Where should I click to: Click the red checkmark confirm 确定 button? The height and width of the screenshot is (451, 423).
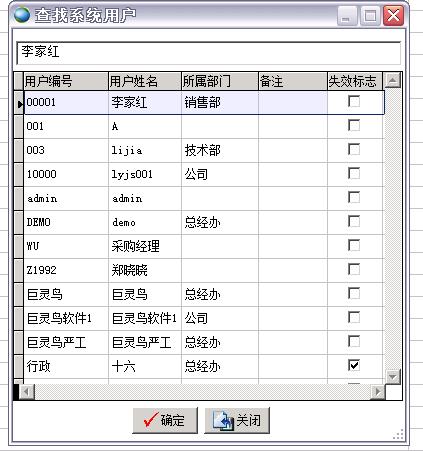pos(165,420)
